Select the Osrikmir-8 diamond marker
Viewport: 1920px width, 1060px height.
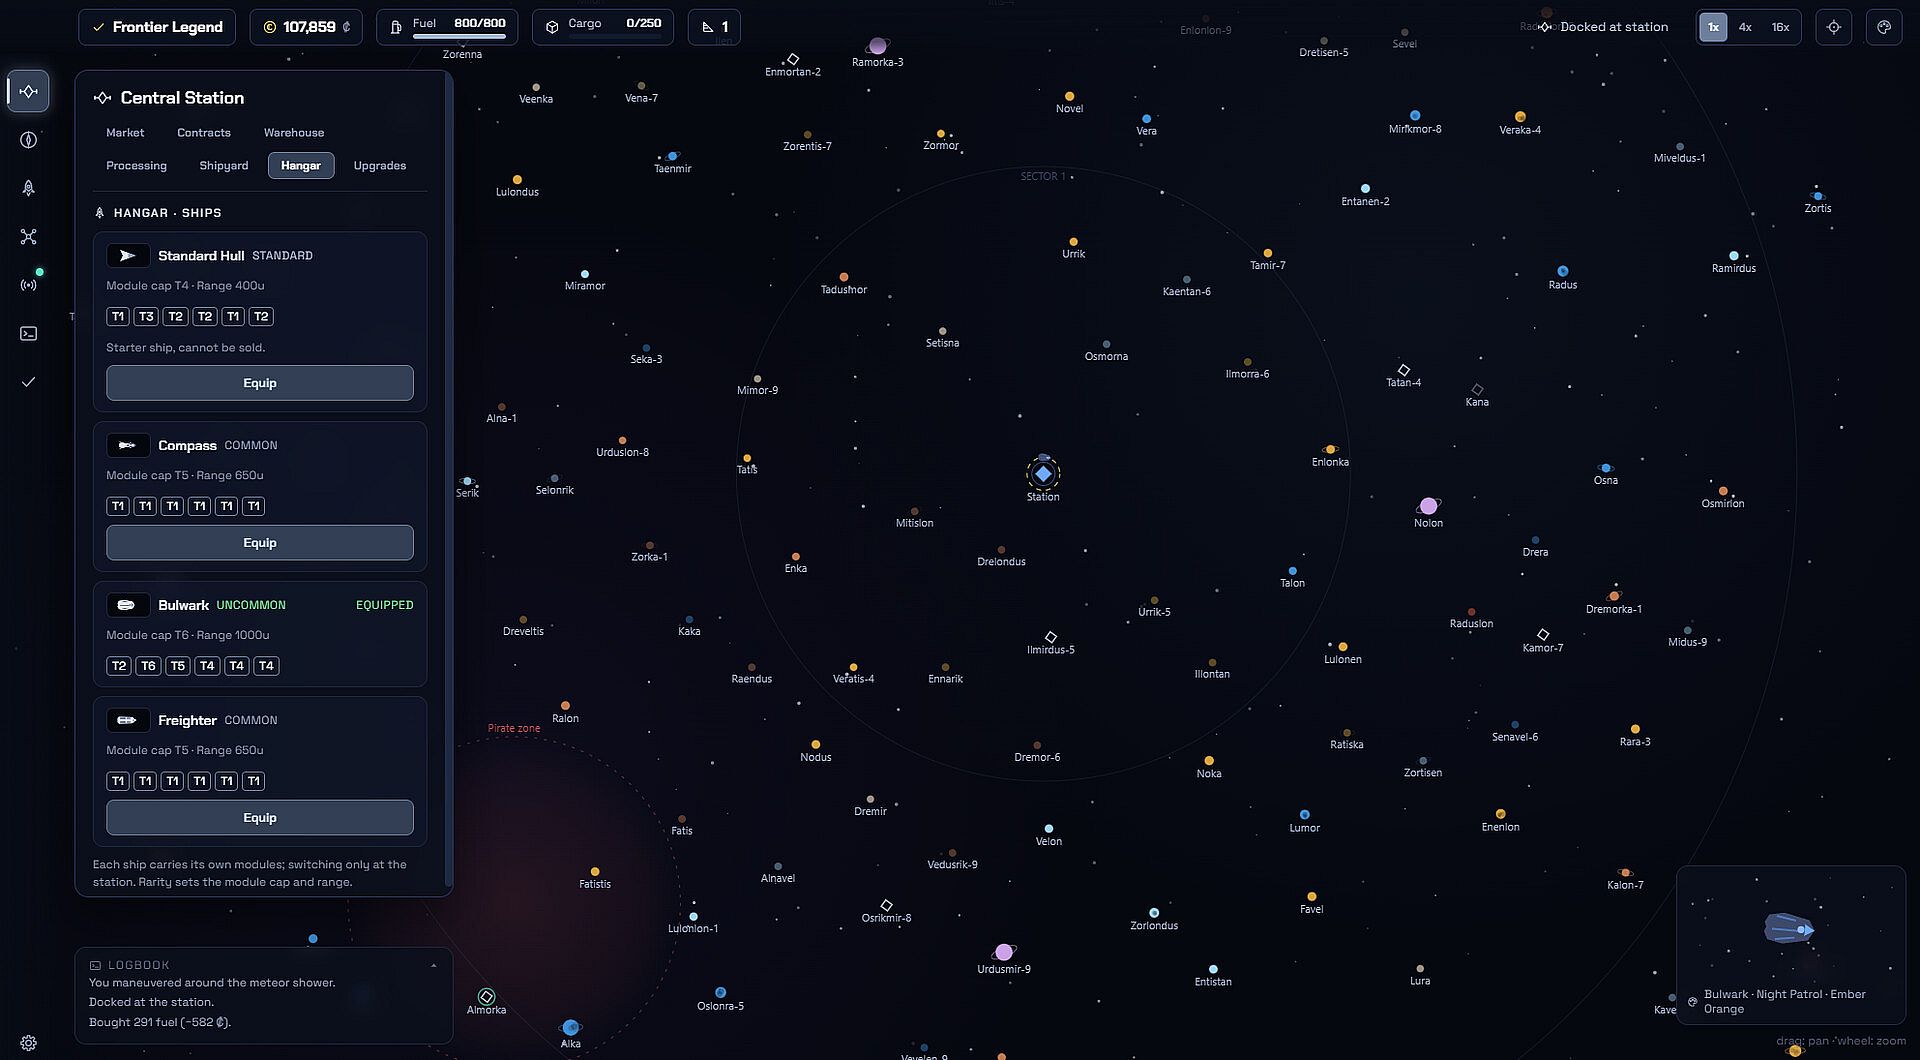[886, 905]
